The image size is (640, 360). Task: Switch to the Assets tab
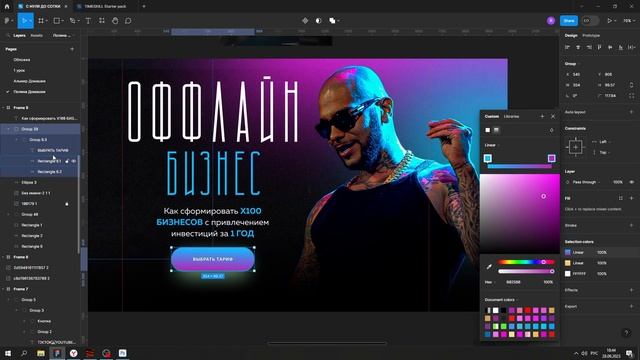36,36
